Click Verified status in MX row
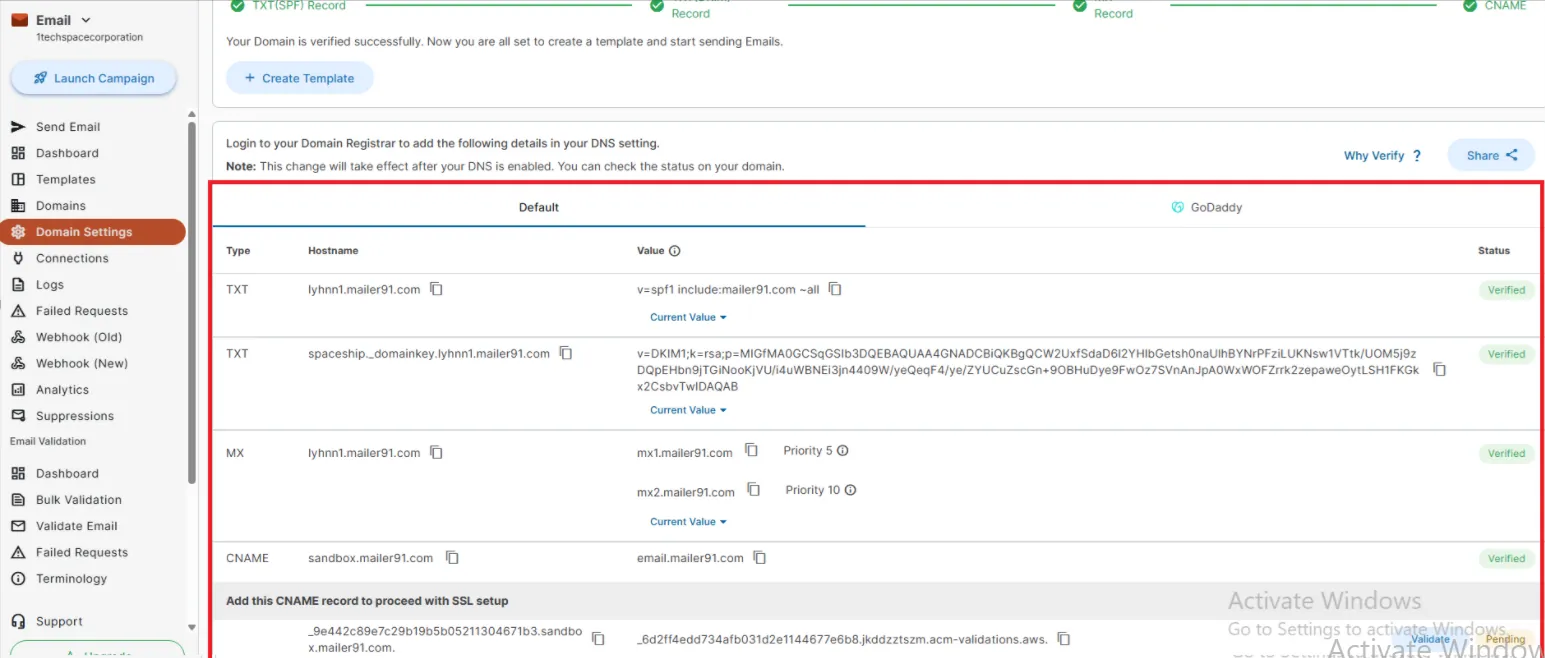The width and height of the screenshot is (1545, 658). point(1506,453)
